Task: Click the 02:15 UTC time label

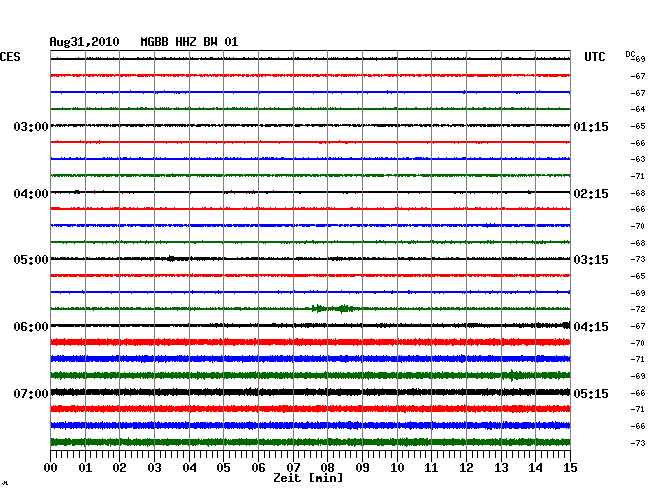Action: (591, 194)
